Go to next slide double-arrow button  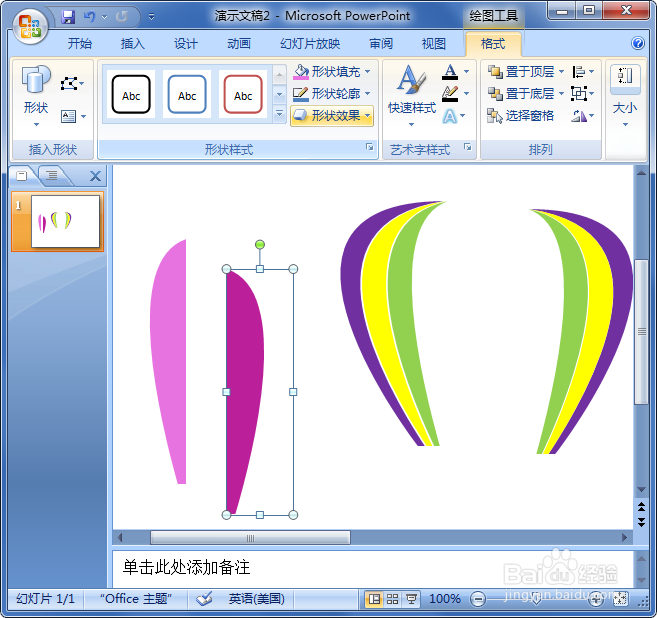pyautogui.click(x=641, y=522)
